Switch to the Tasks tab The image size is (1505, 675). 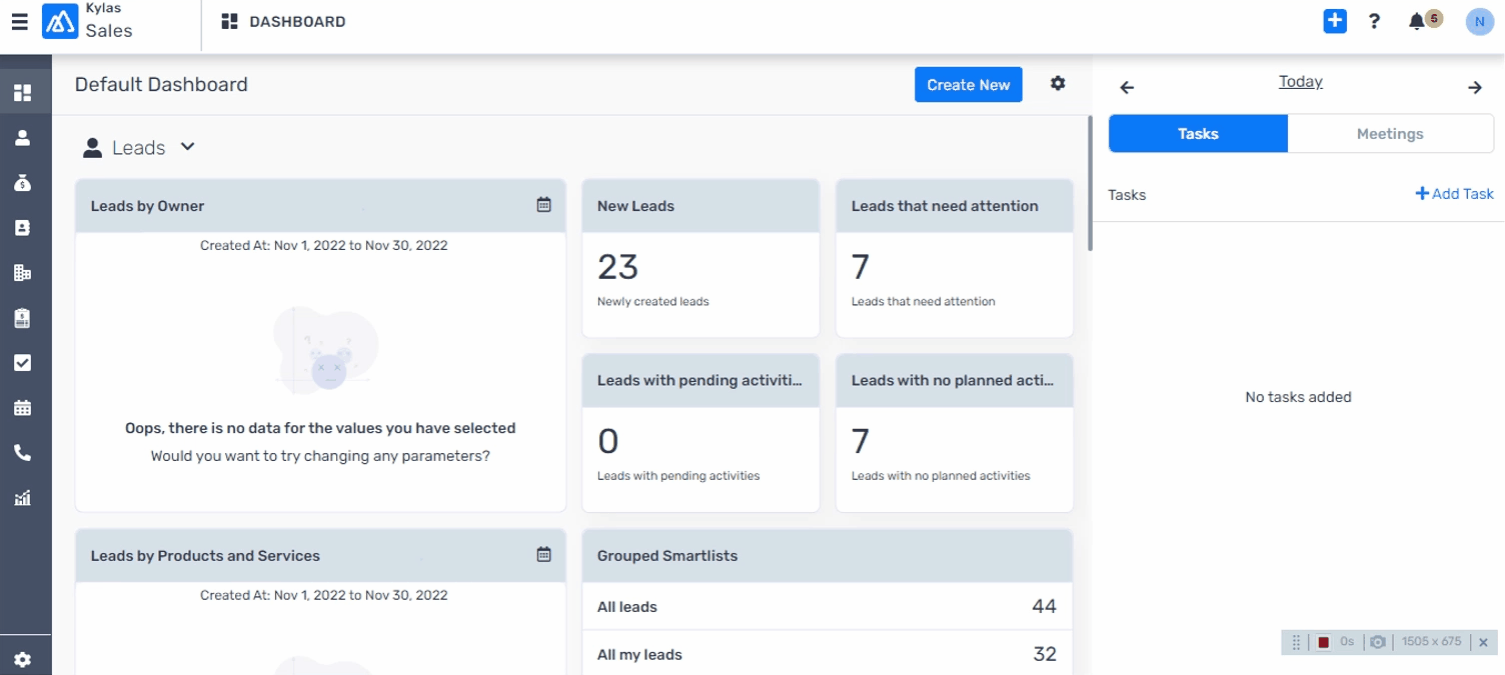point(1198,133)
